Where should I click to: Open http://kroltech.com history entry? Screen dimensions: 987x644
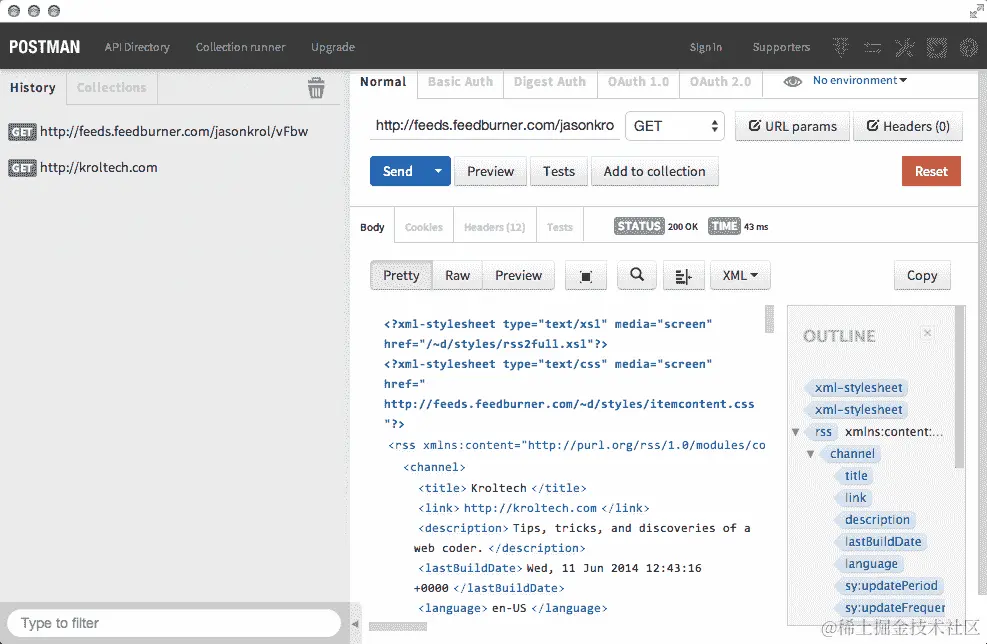(x=99, y=167)
